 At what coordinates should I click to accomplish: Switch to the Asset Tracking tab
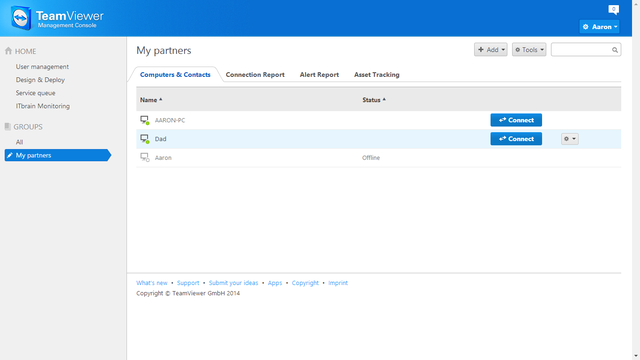click(377, 75)
